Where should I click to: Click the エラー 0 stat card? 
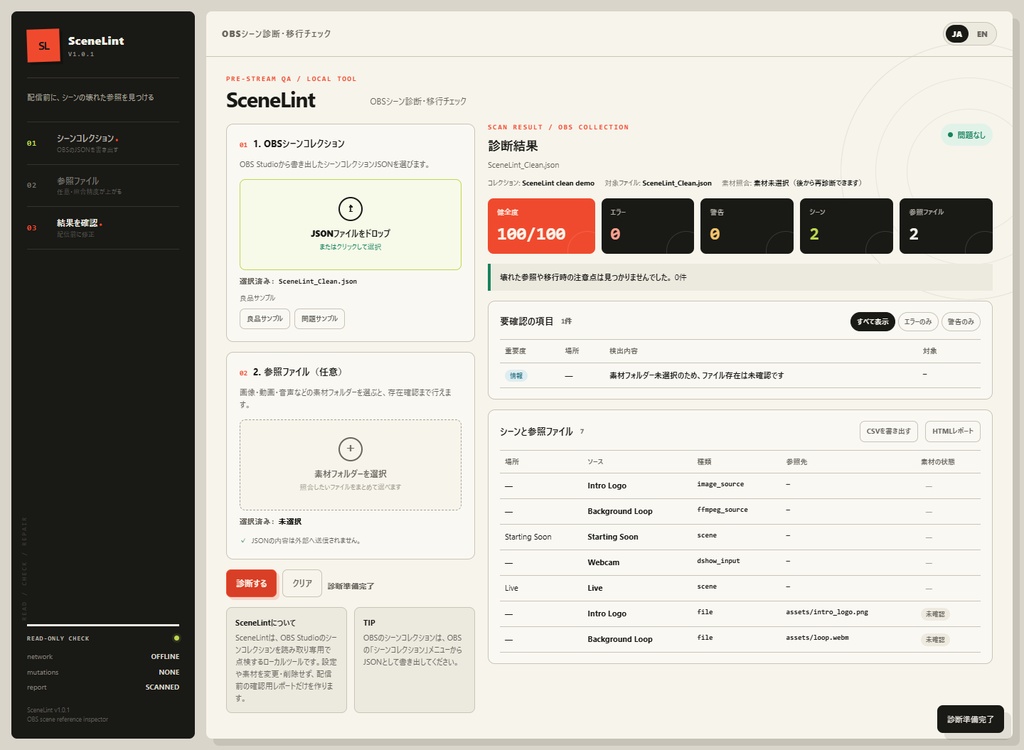[648, 226]
